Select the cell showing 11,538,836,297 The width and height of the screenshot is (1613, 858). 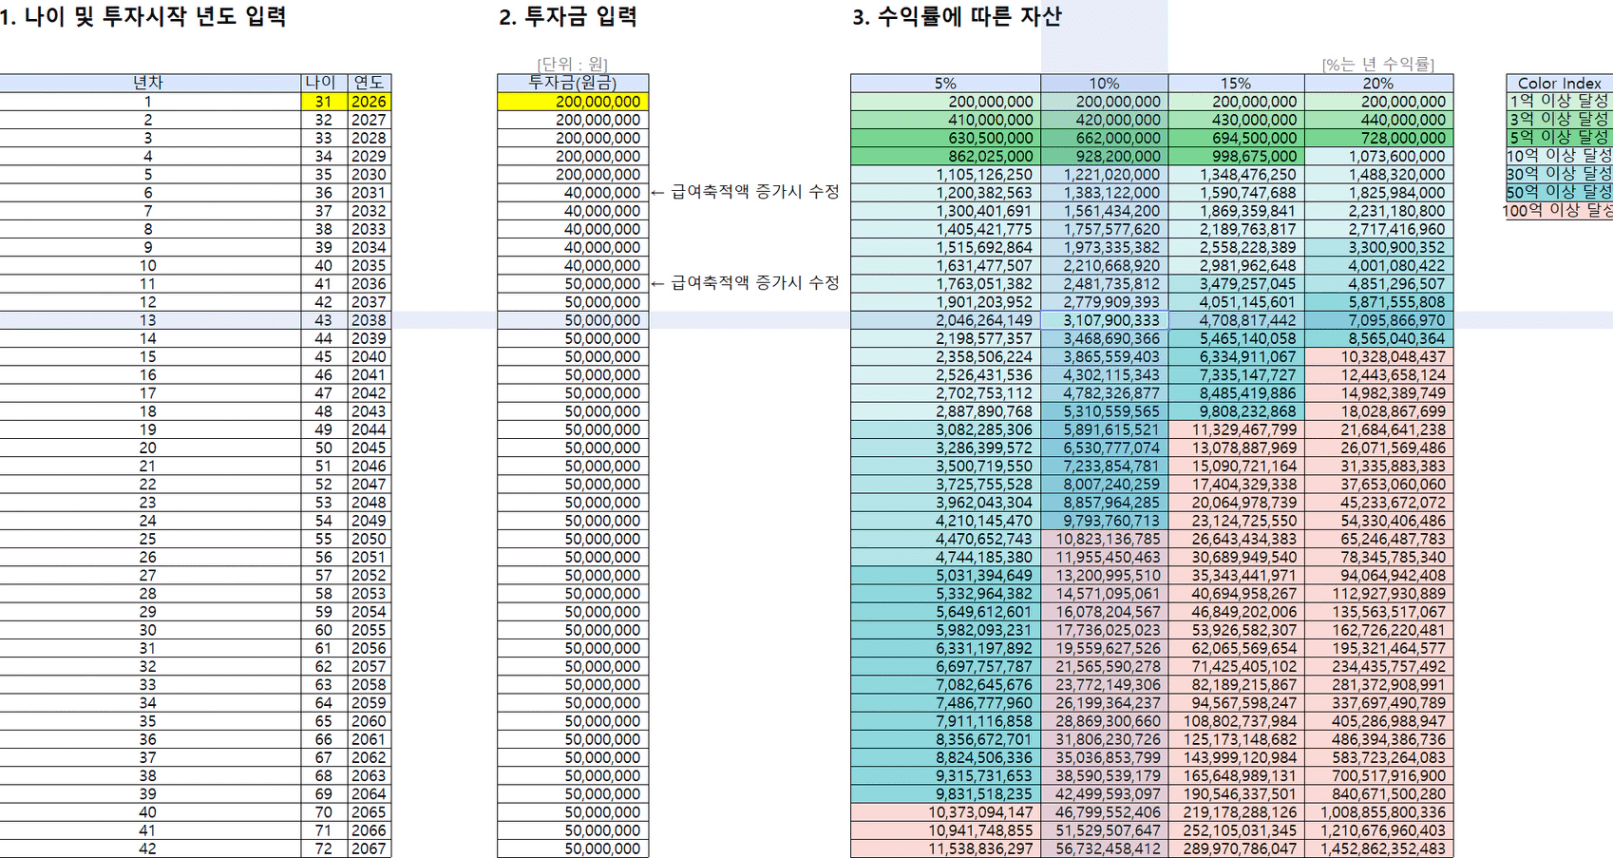click(945, 849)
